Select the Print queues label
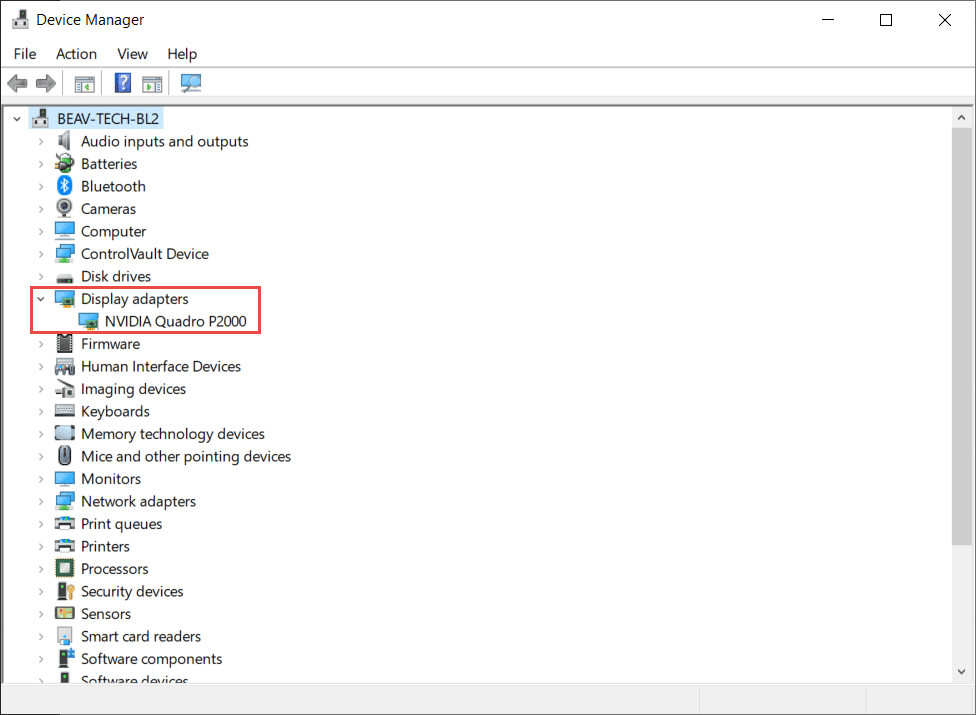The height and width of the screenshot is (715, 976). coord(122,524)
